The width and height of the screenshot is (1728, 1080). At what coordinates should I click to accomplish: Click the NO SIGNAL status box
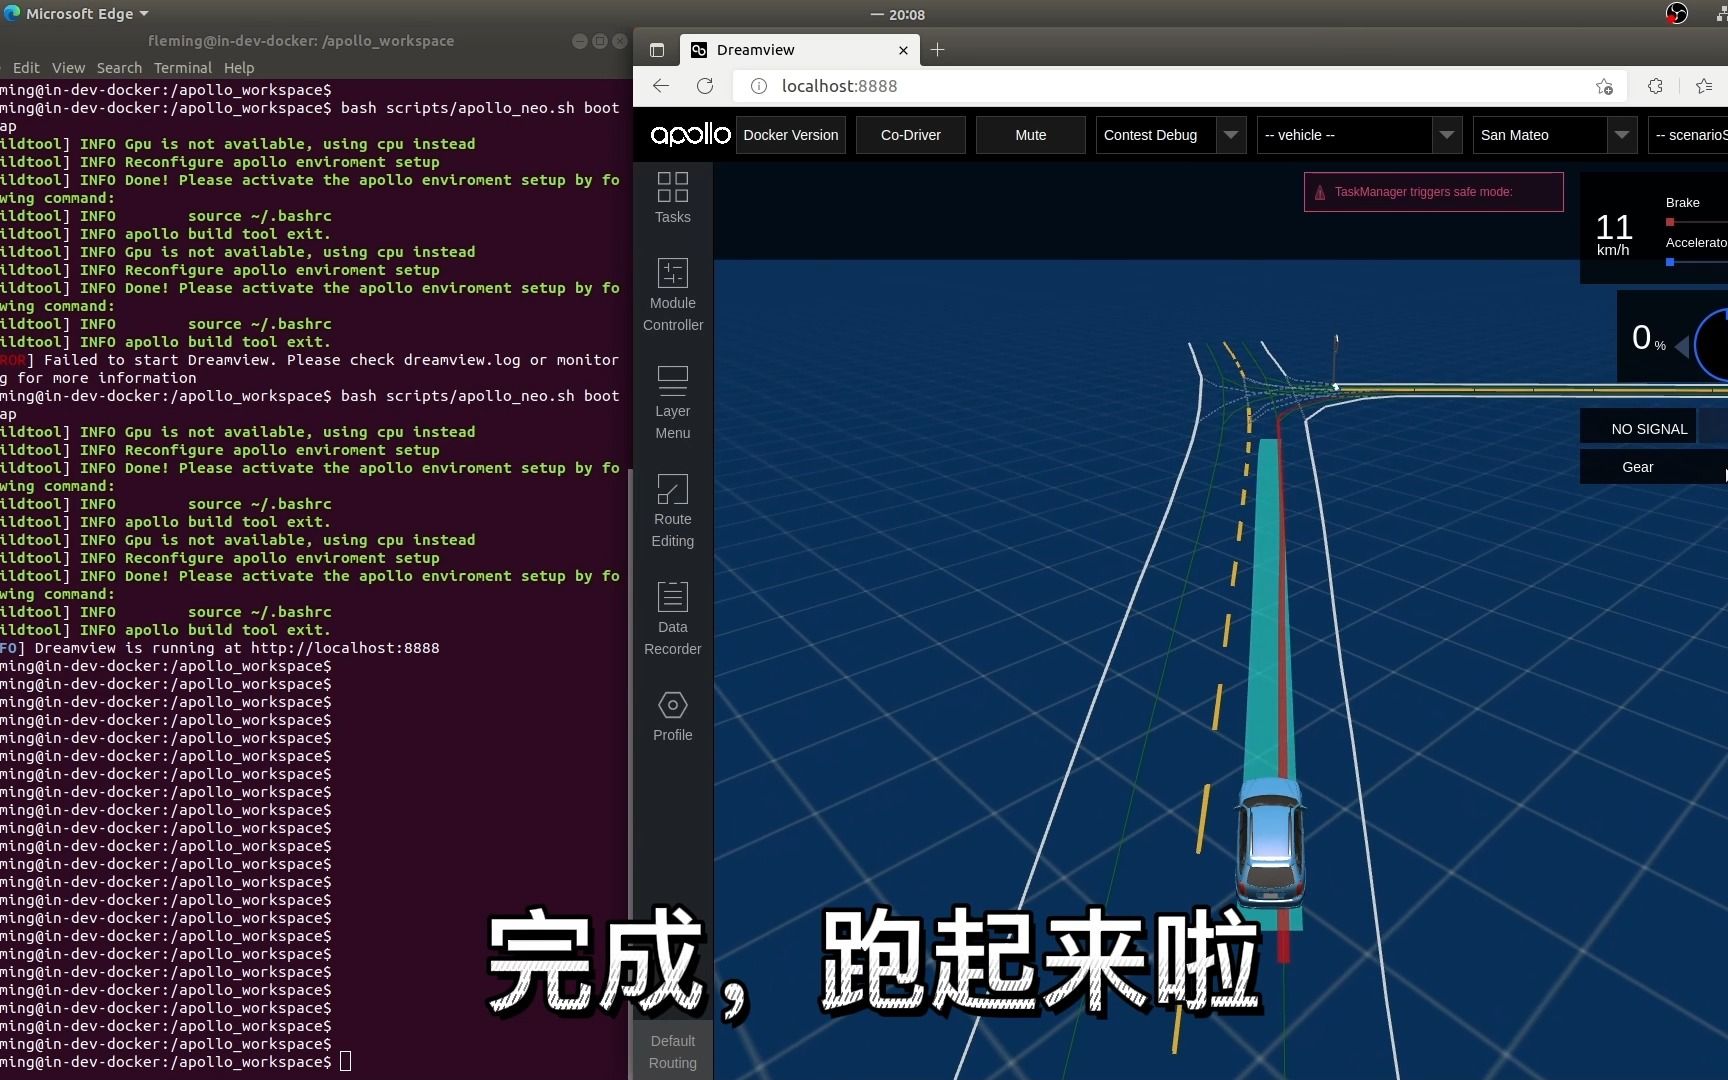coord(1638,426)
